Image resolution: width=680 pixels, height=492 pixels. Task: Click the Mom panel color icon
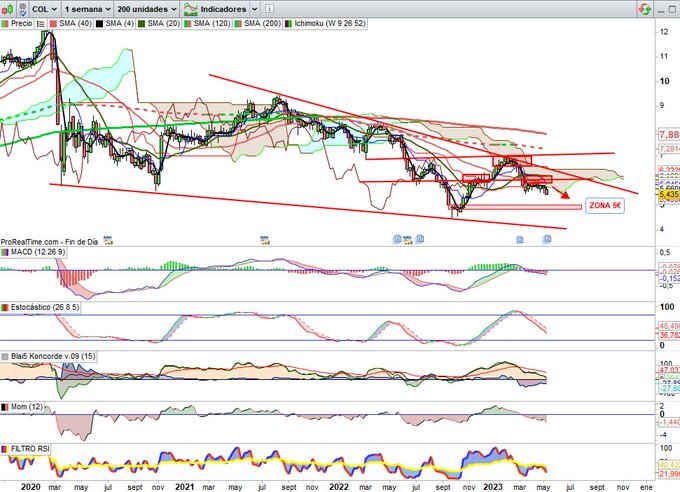click(x=5, y=407)
